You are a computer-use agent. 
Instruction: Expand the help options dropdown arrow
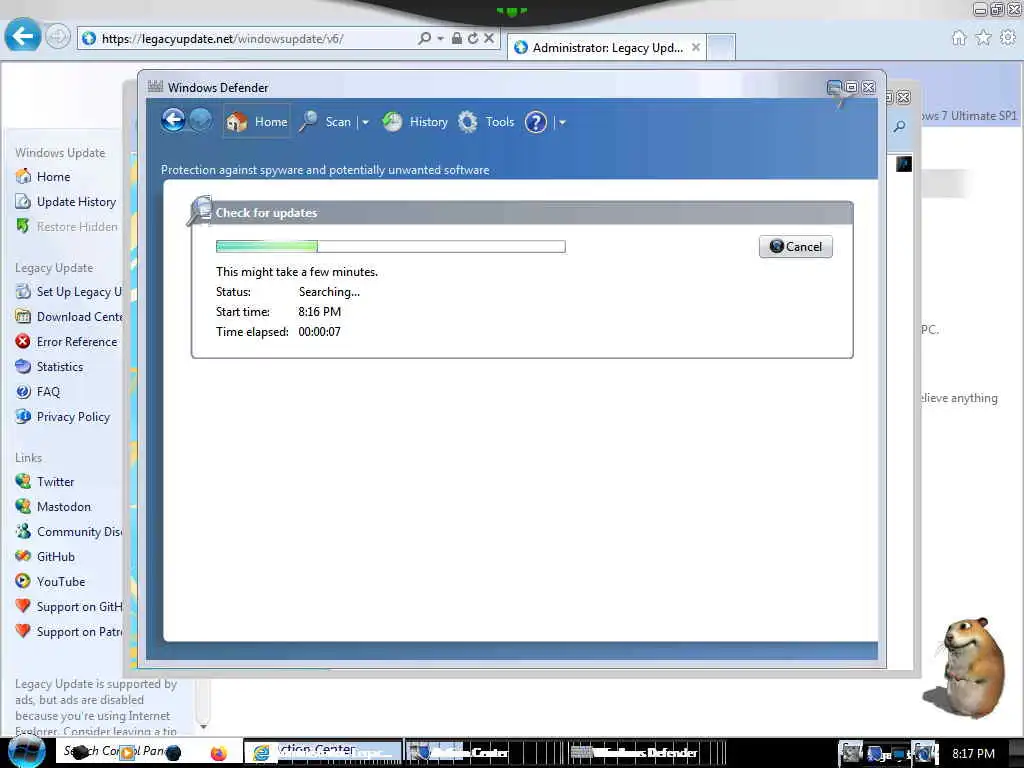click(x=562, y=122)
